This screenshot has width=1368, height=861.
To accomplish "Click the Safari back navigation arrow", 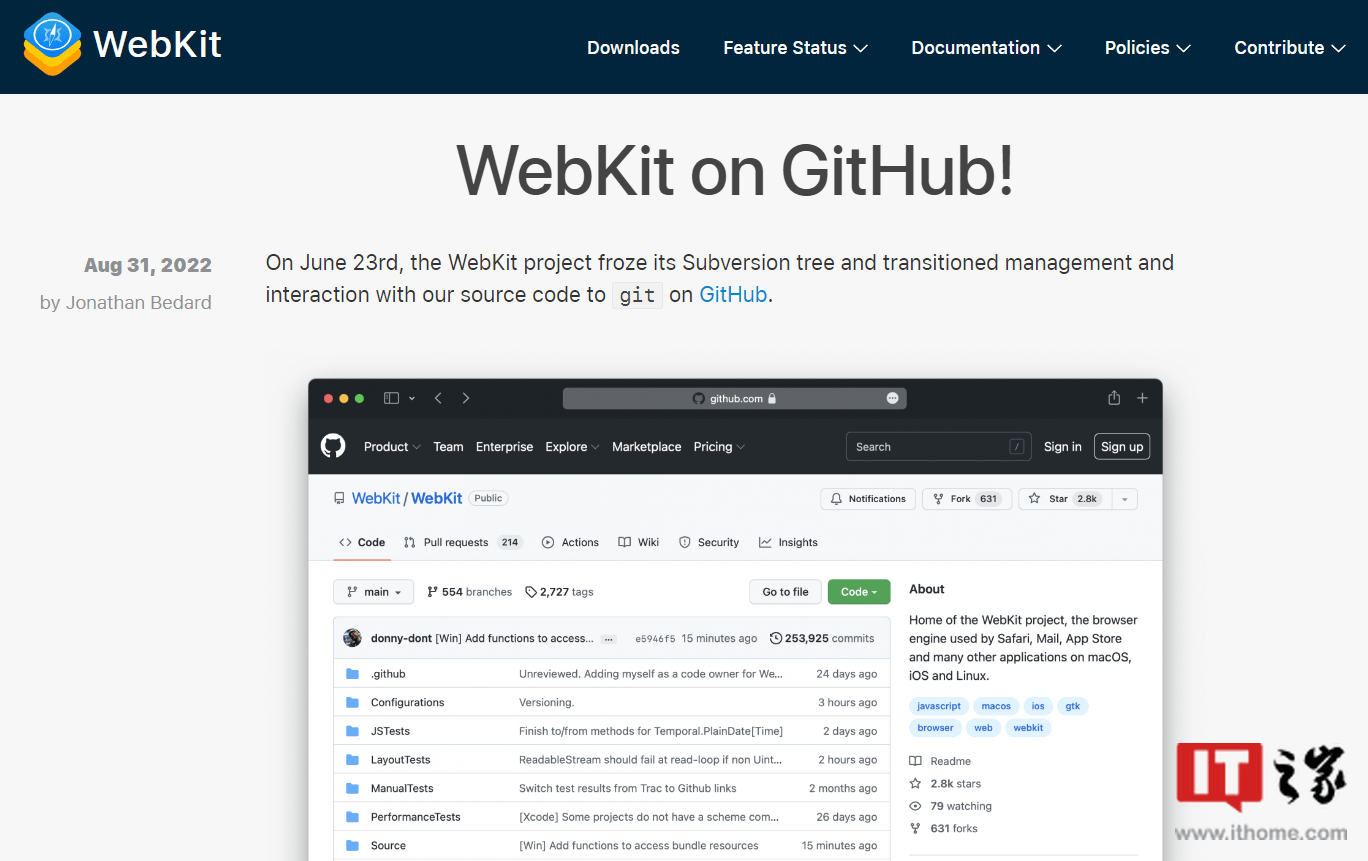I will click(x=438, y=397).
